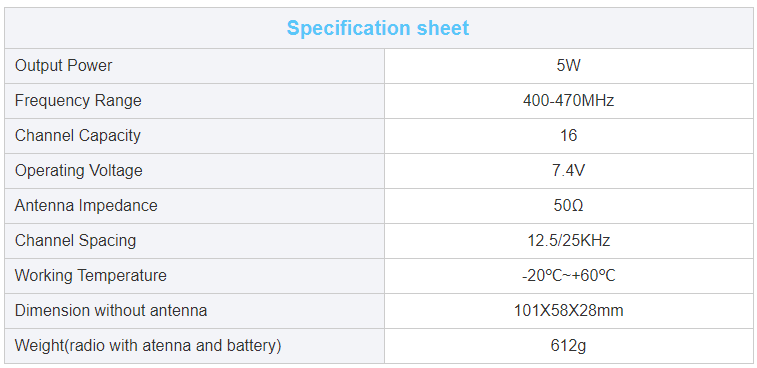Screen dimensions: 757x368
Task: Select the Frequency Range label
Action: tap(78, 100)
